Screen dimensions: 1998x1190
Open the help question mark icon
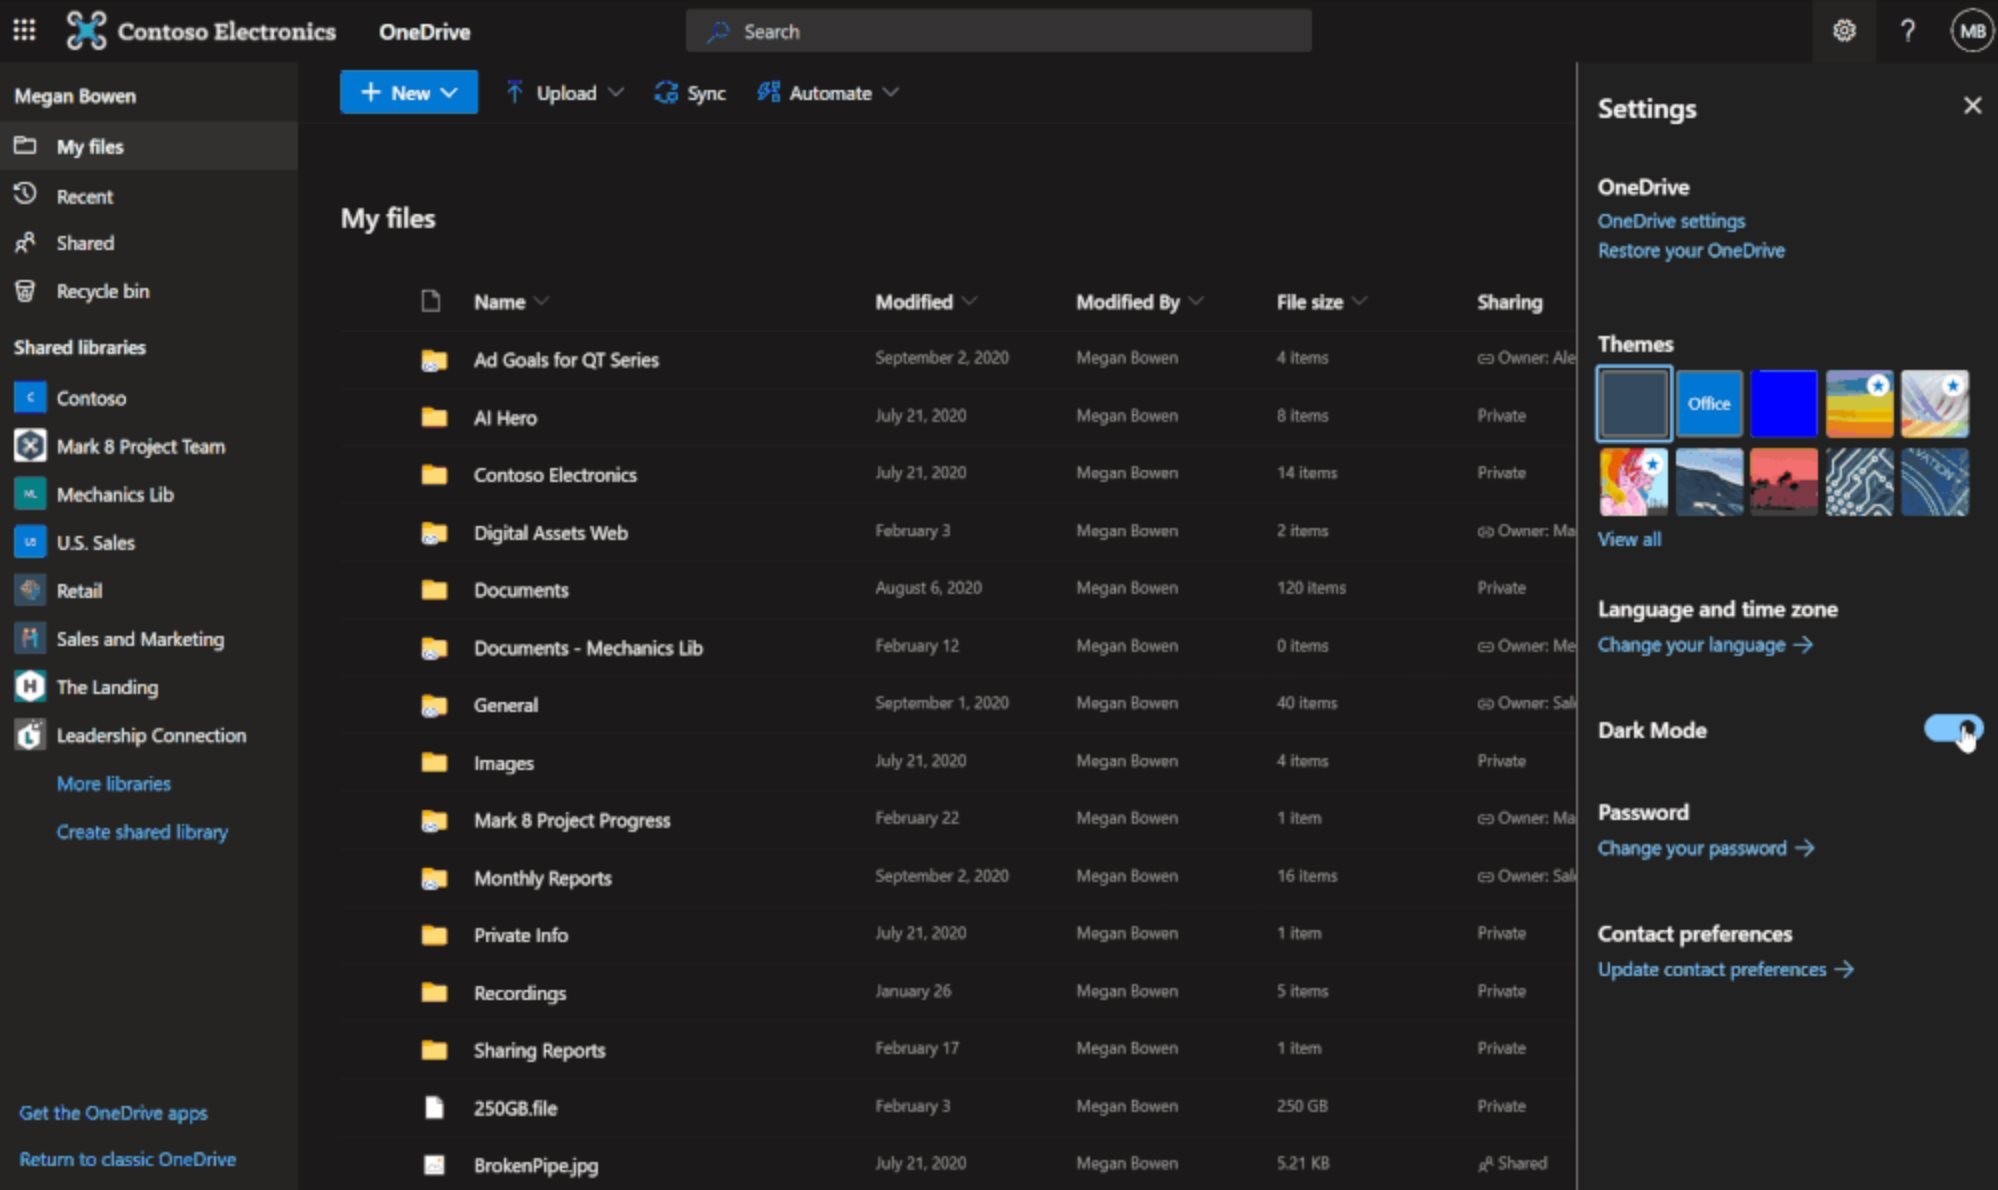pos(1908,31)
